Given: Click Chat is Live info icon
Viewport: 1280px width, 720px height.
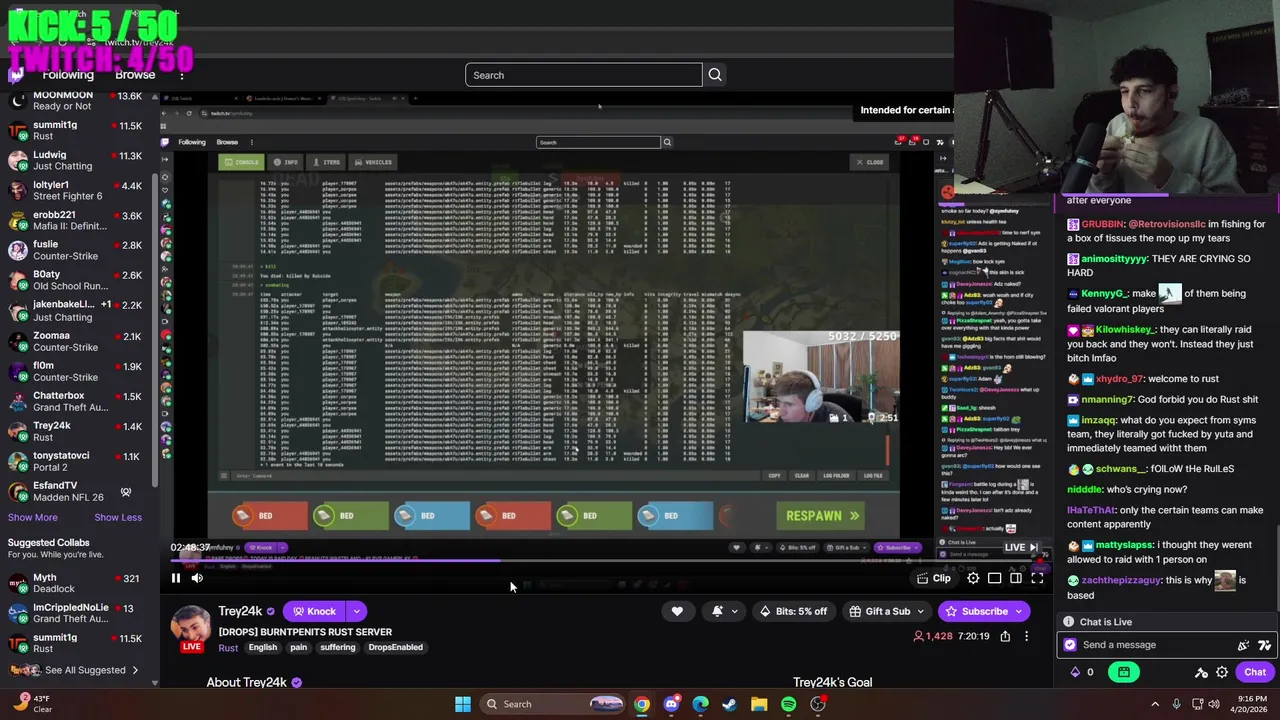Looking at the screenshot, I should pos(1070,622).
